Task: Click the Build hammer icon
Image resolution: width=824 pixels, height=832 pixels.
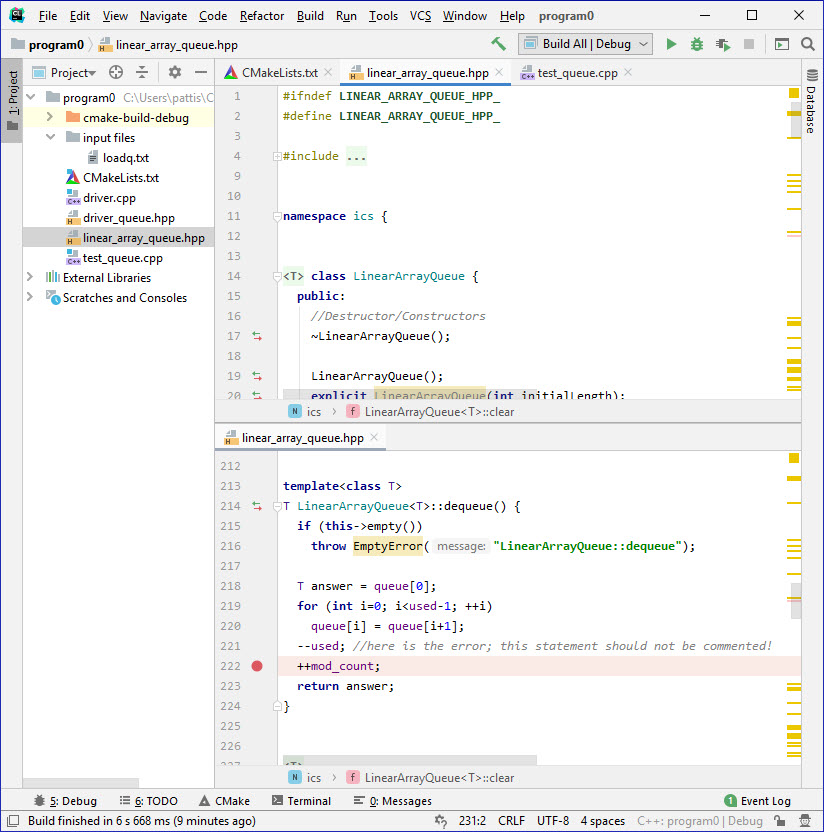Action: click(x=498, y=44)
